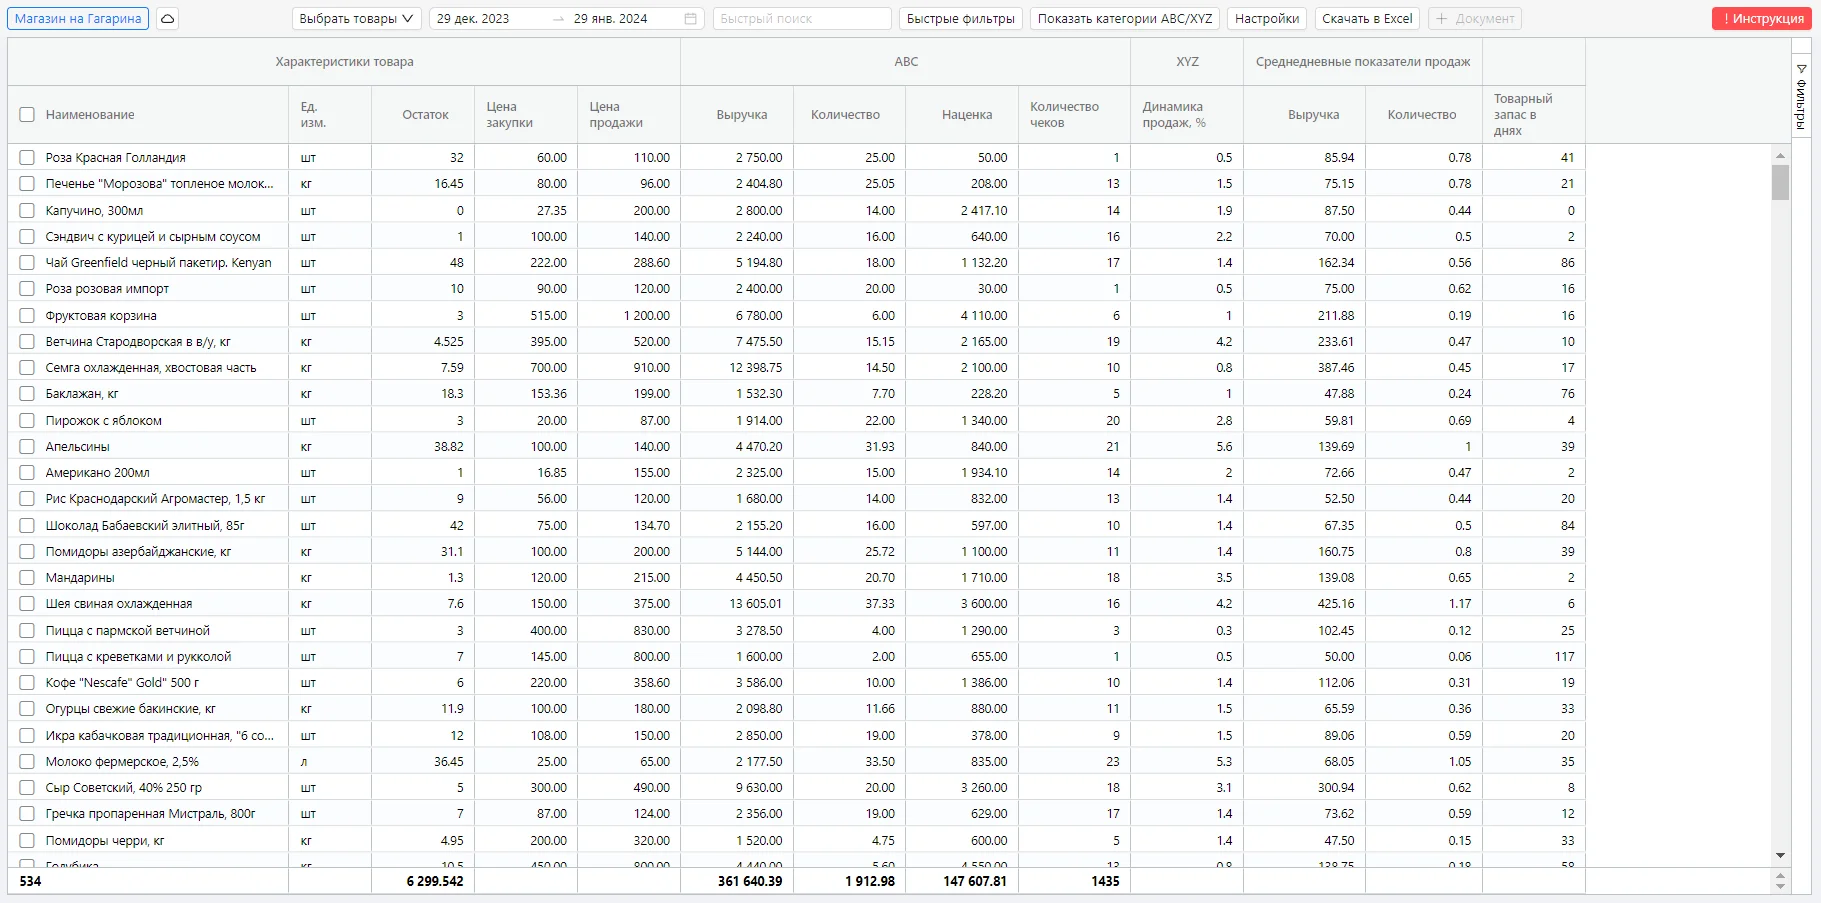Select the Огурцы свежие бакинские, кг cell
This screenshot has width=1821, height=903.
[x=130, y=709]
